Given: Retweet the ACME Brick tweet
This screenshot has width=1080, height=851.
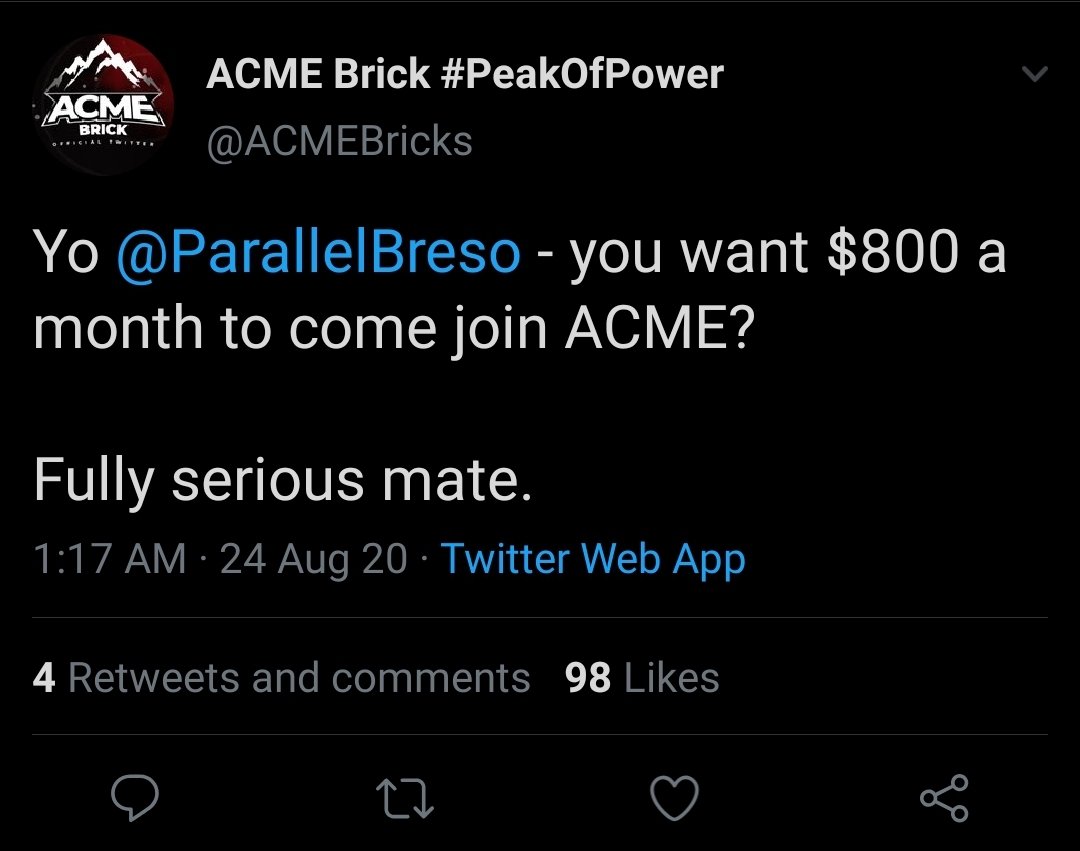Looking at the screenshot, I should coord(404,798).
